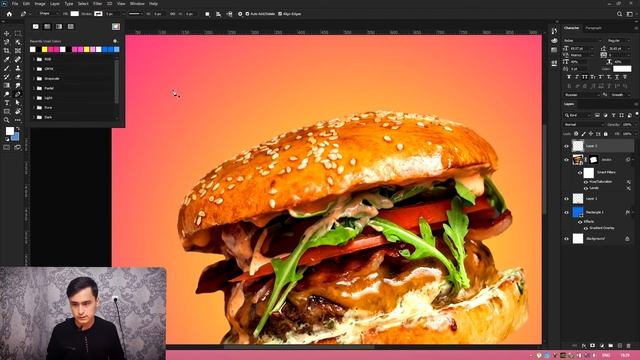Viewport: 640px width, 360px height.
Task: Switch to the Character tab
Action: click(571, 28)
